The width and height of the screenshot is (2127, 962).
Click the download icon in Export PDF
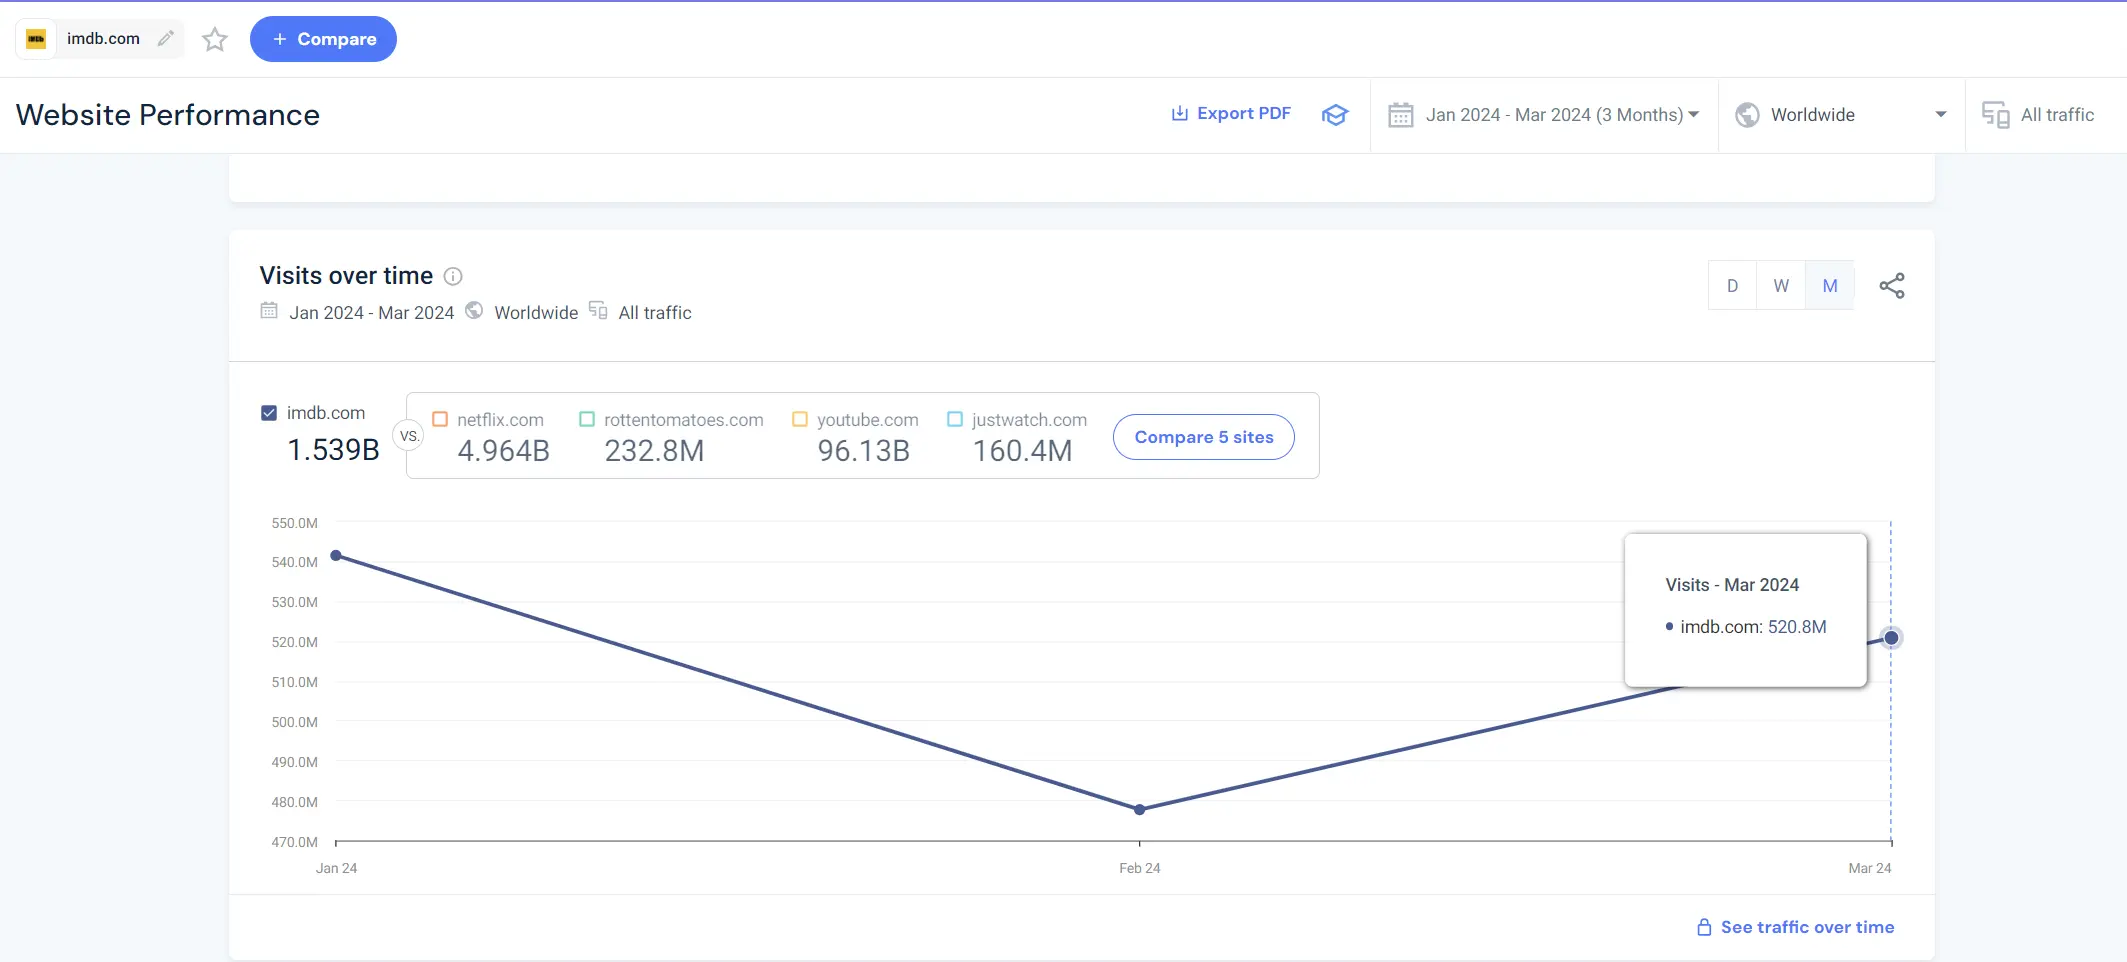point(1180,113)
